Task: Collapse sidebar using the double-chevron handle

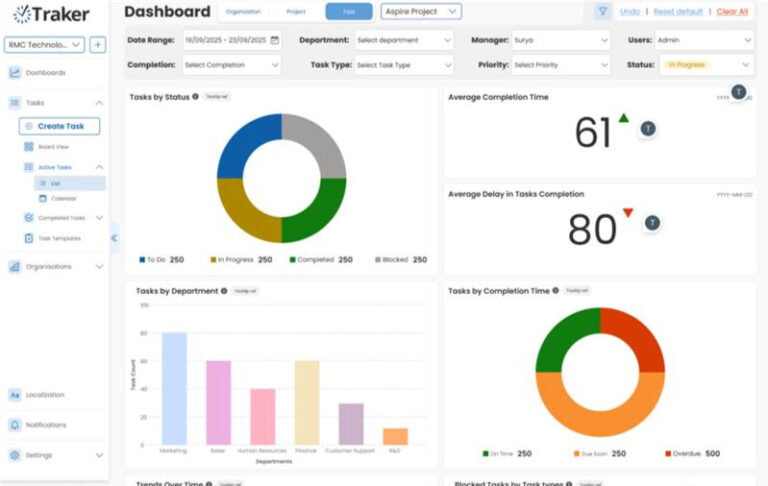Action: tap(114, 238)
